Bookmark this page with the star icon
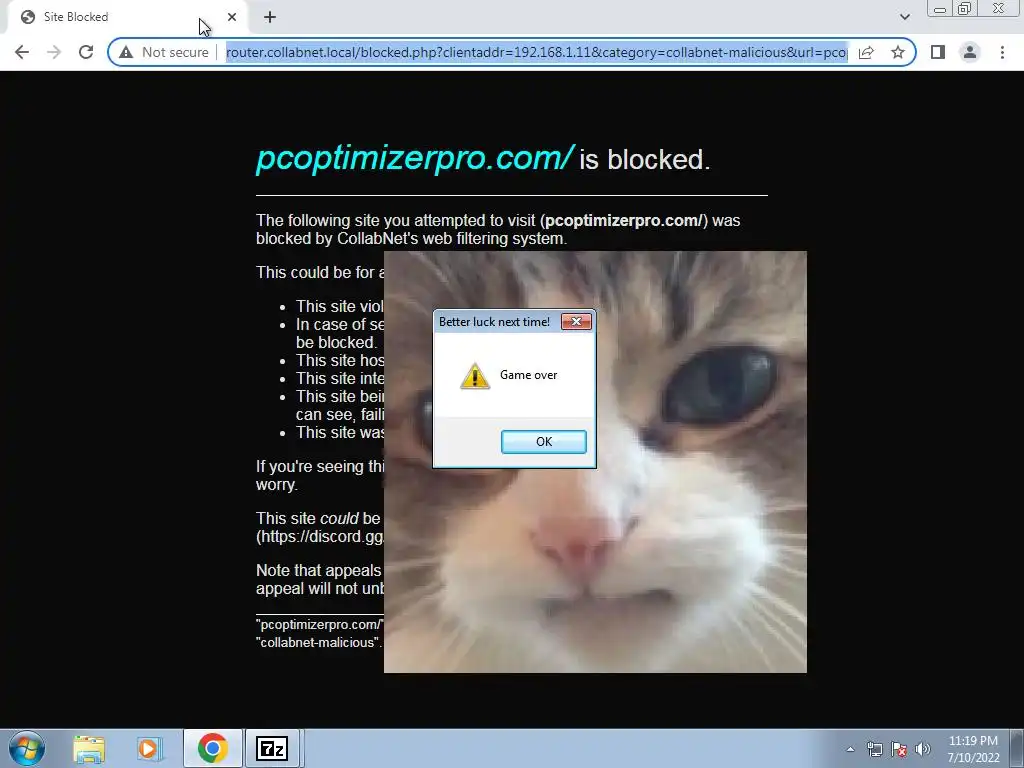 pyautogui.click(x=898, y=52)
